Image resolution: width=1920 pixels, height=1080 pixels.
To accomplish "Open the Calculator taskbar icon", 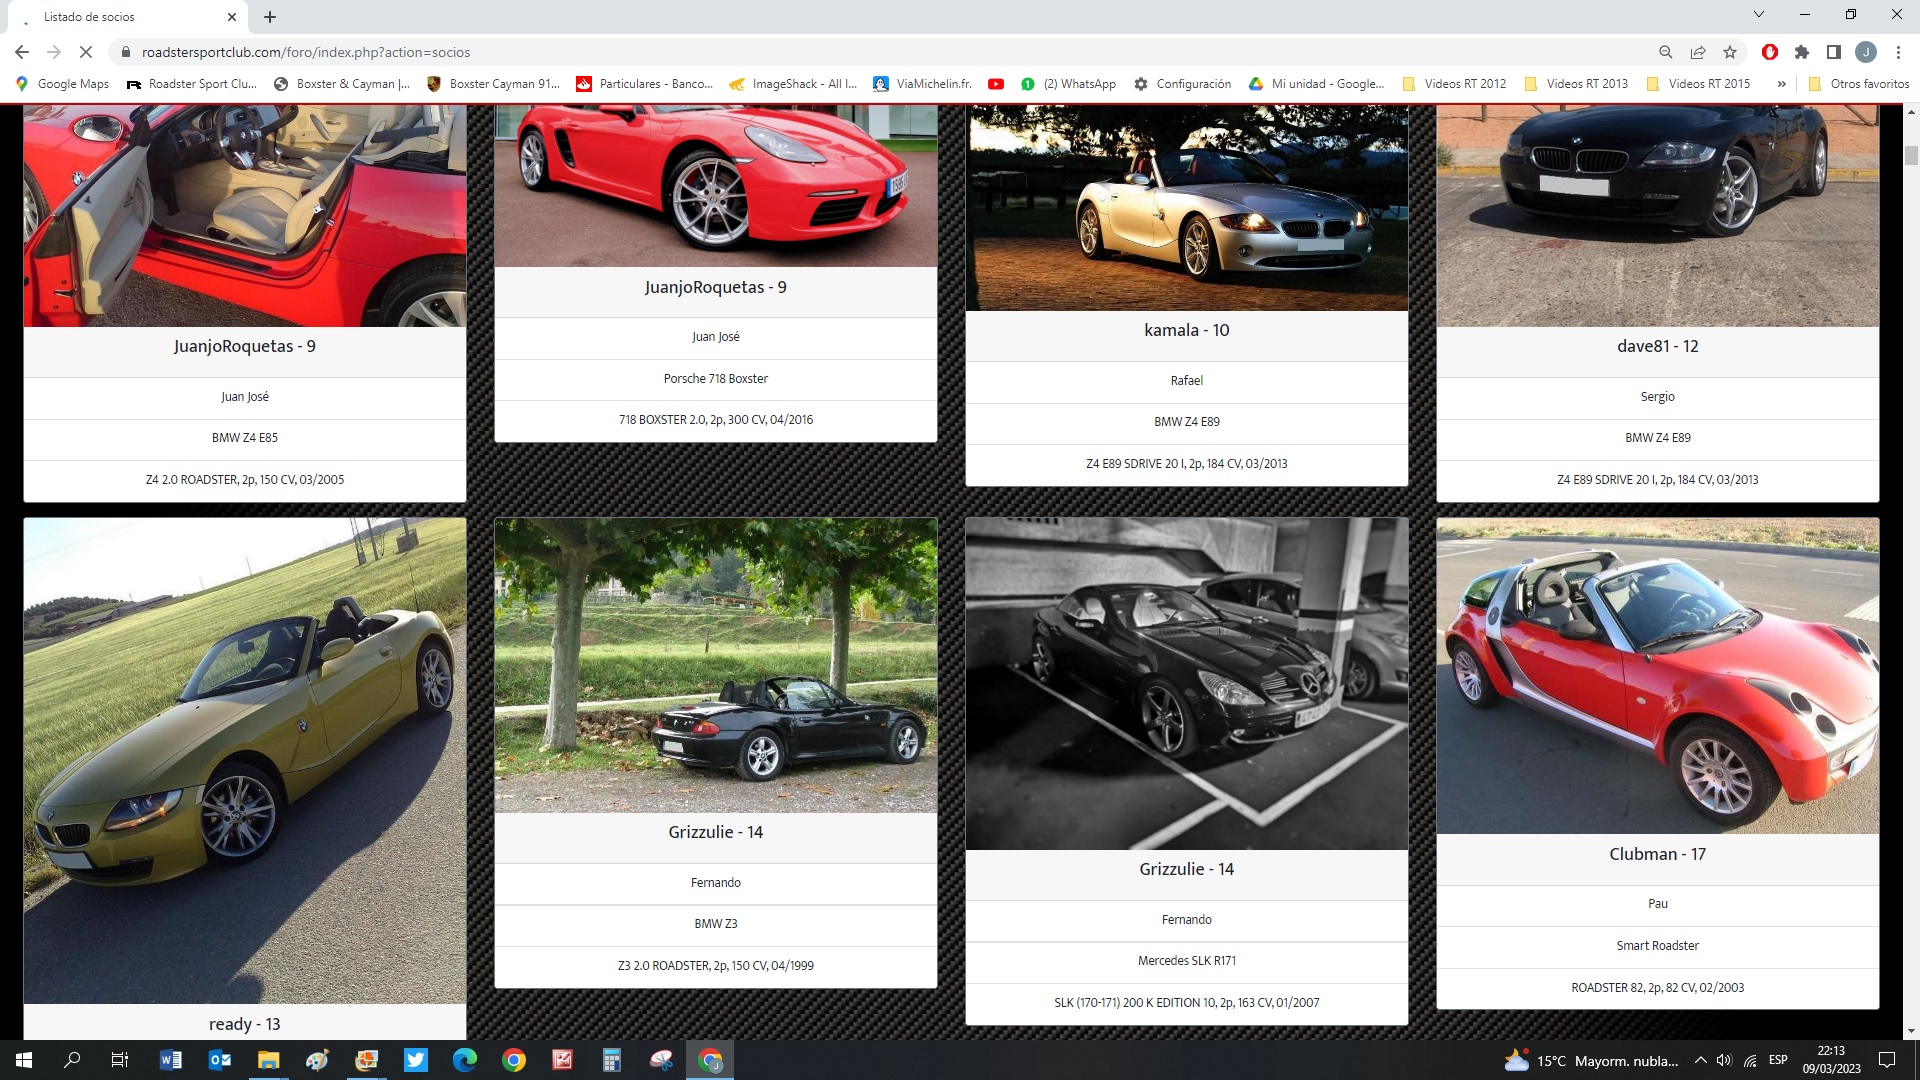I will point(612,1060).
